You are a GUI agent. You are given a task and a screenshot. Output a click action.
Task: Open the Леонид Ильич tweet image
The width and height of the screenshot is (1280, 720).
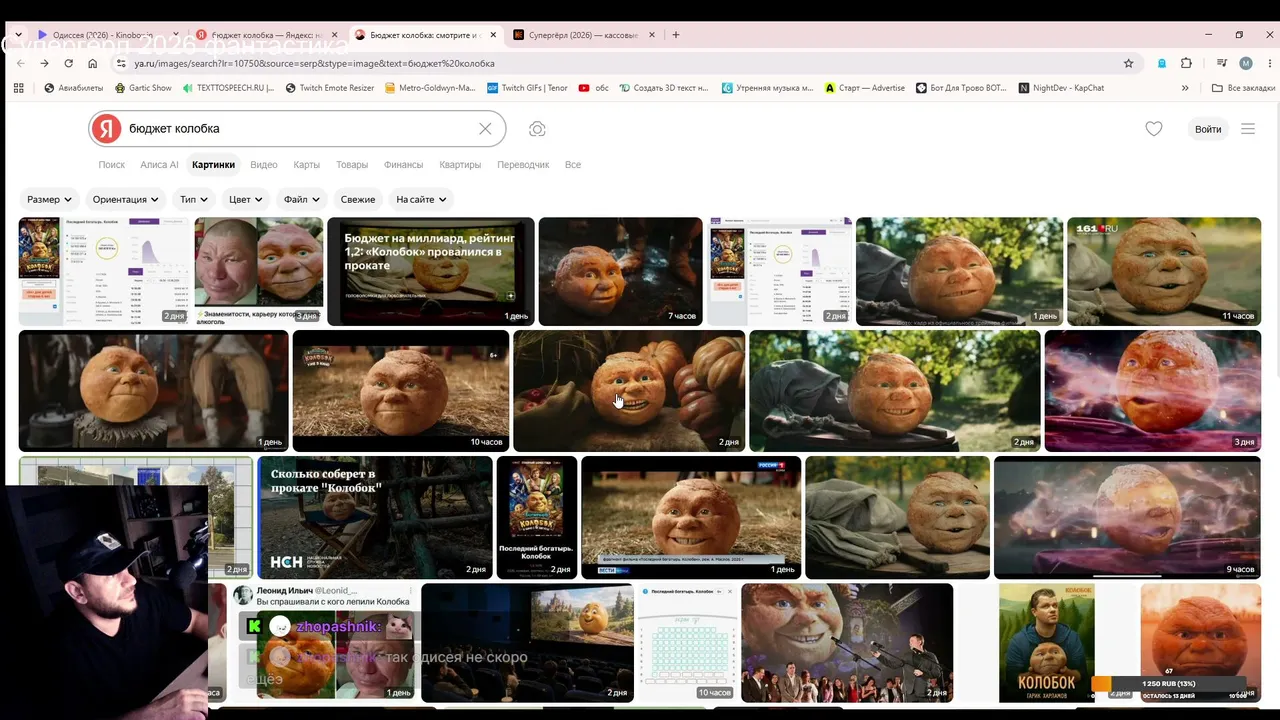click(323, 643)
